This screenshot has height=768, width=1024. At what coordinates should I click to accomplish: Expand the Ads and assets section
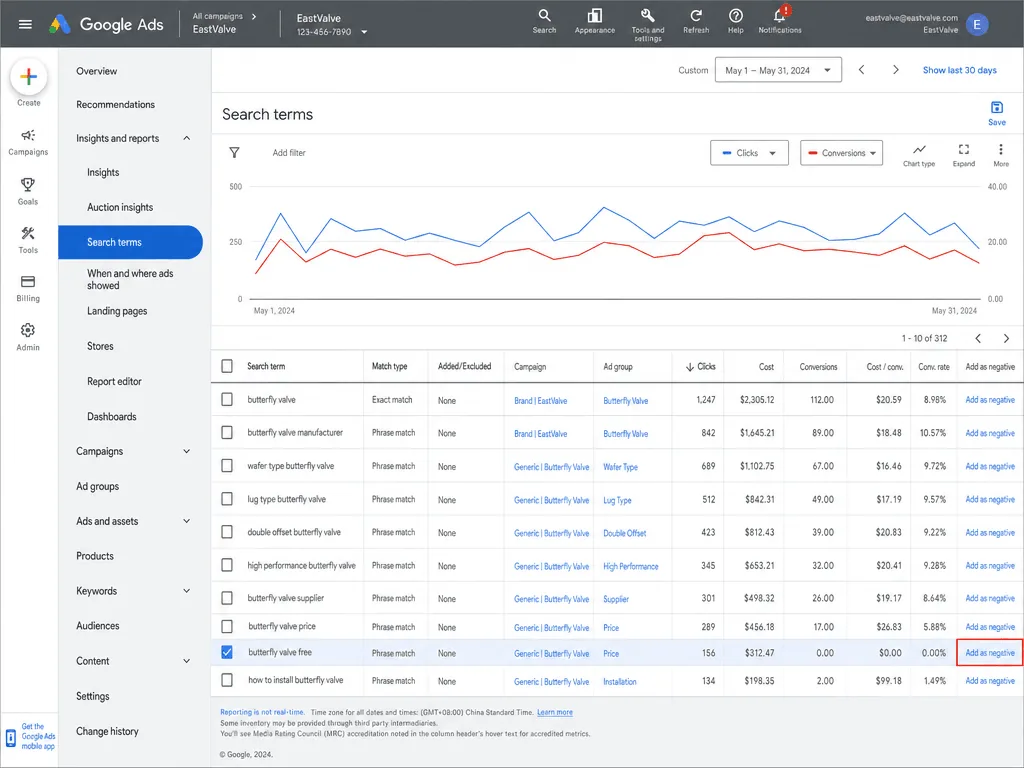tap(187, 520)
